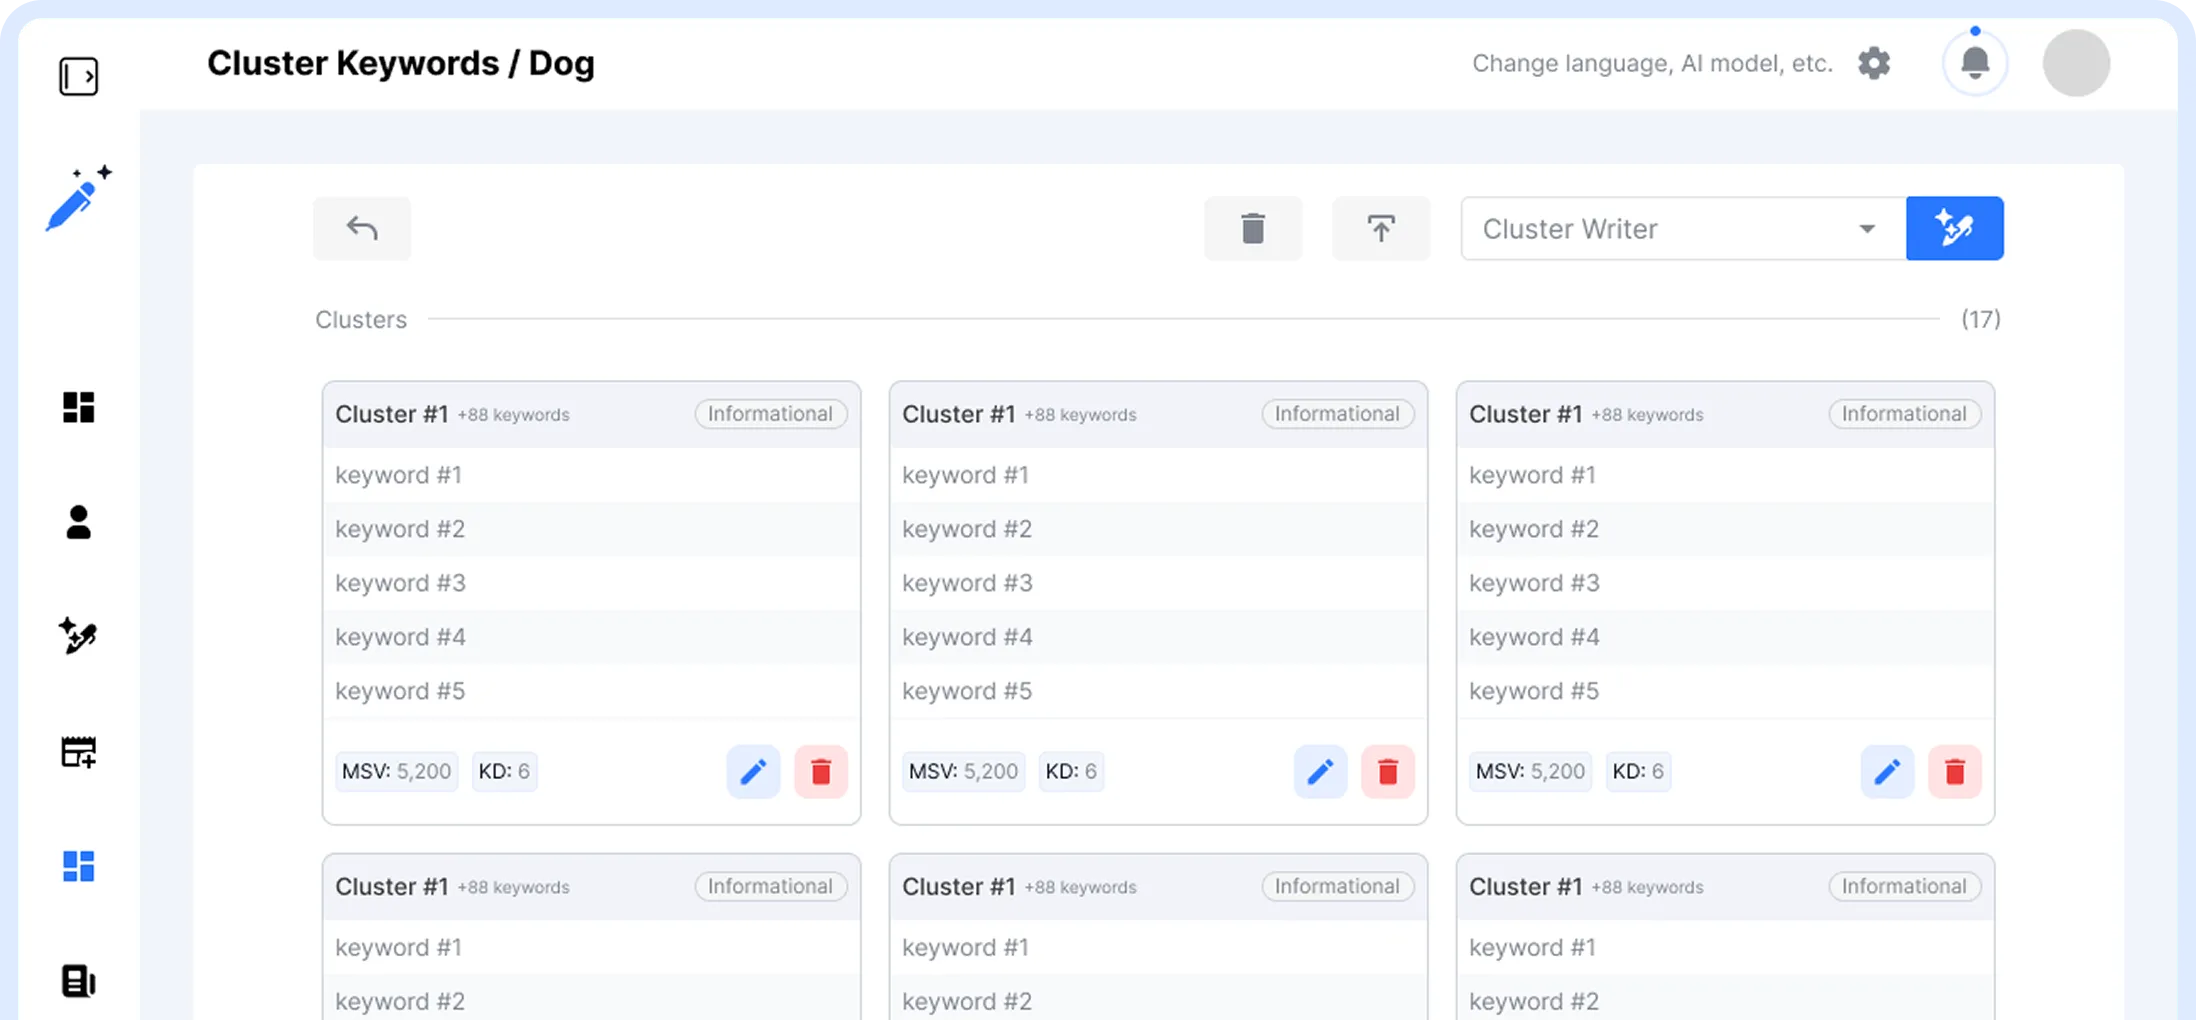The width and height of the screenshot is (2196, 1020).
Task: Open the dashboard icon in sidebar
Action: 78,407
